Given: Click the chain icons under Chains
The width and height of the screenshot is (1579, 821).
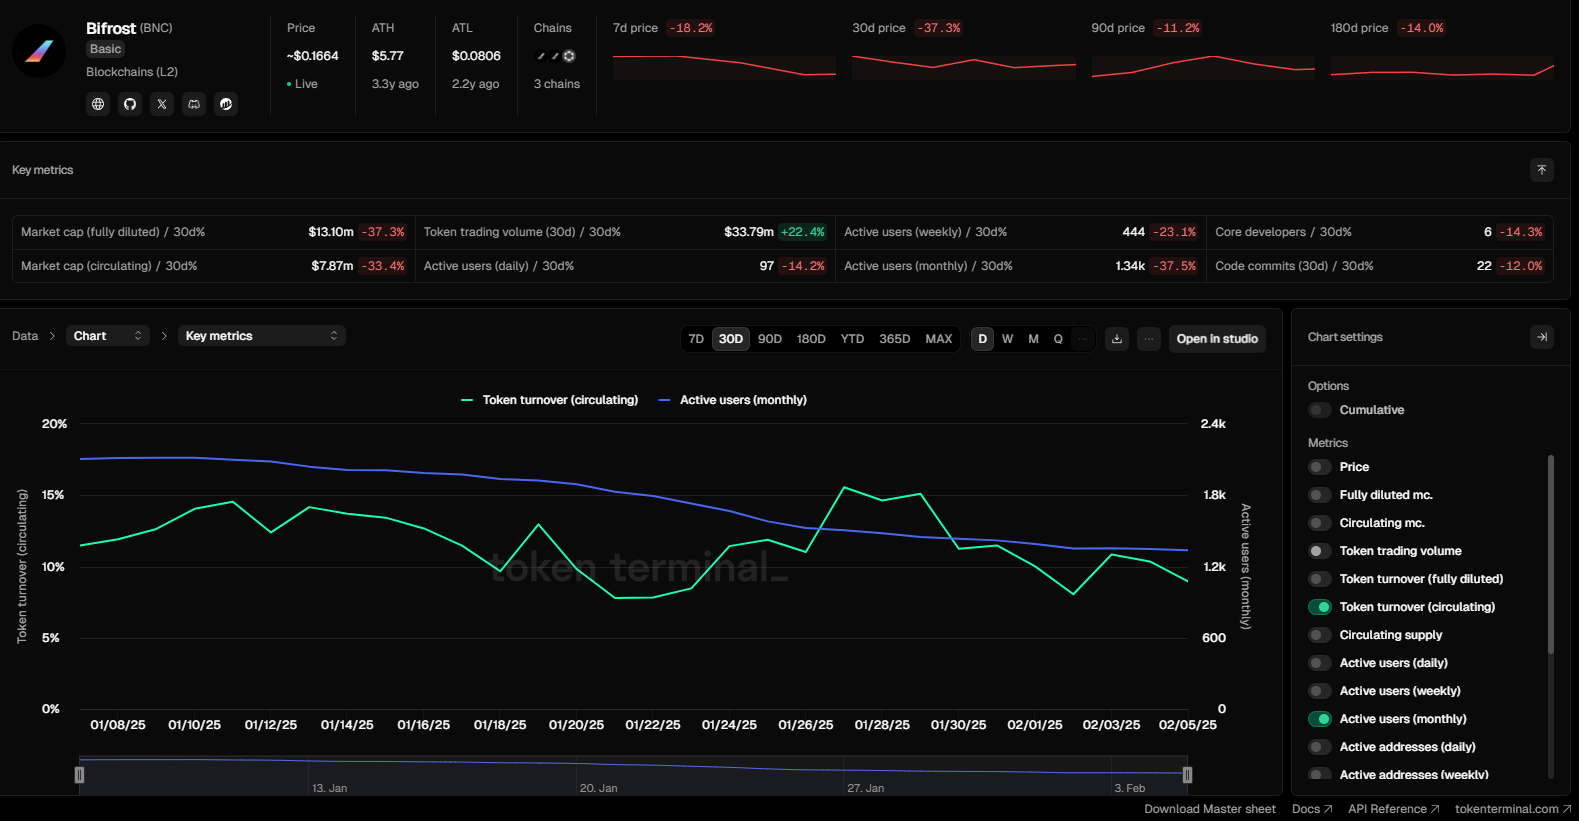Looking at the screenshot, I should click(556, 56).
